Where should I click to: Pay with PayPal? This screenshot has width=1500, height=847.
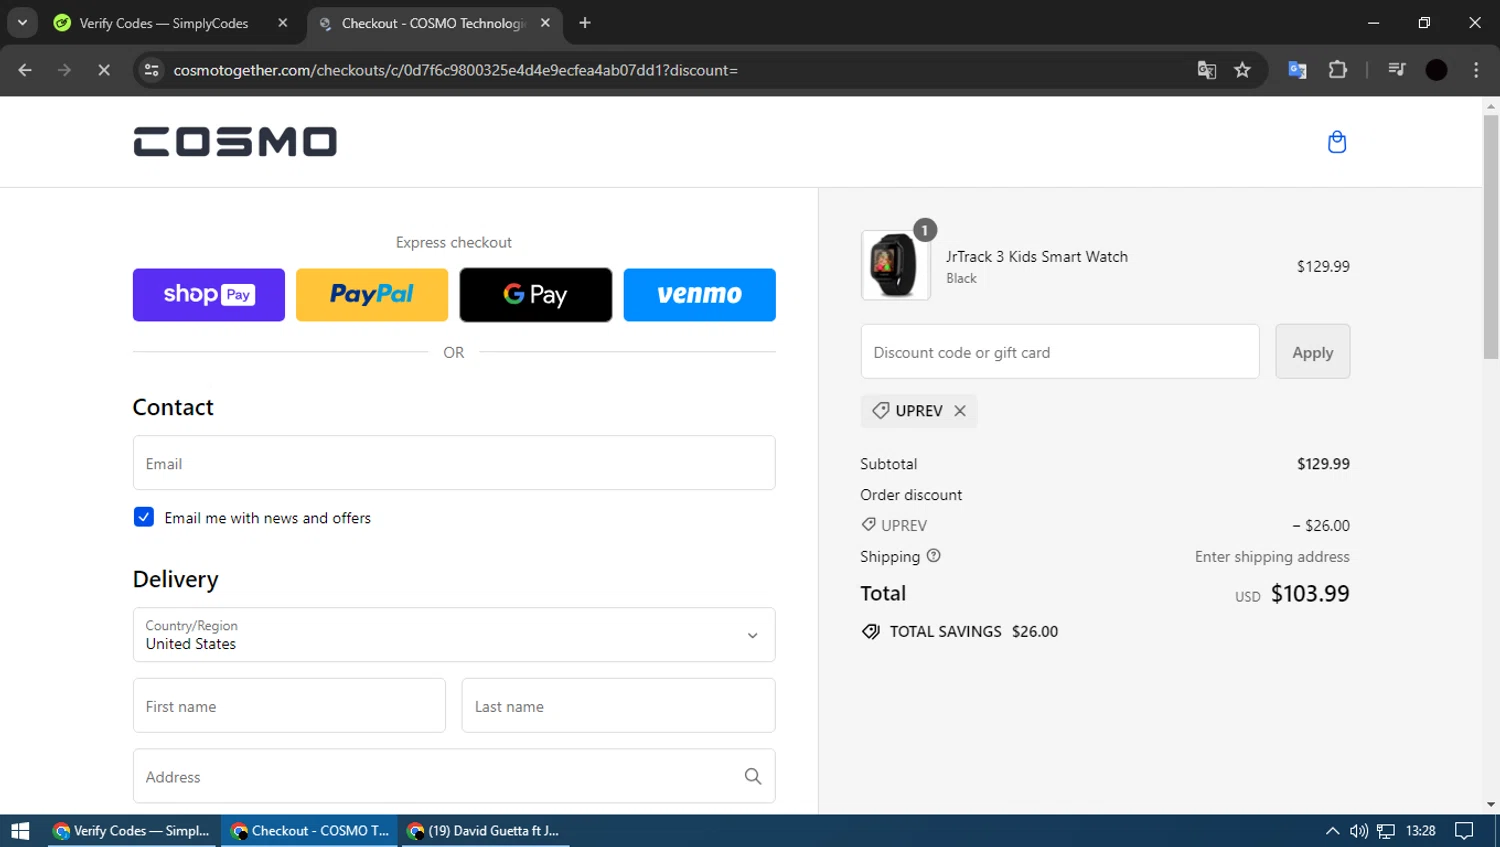click(x=372, y=295)
